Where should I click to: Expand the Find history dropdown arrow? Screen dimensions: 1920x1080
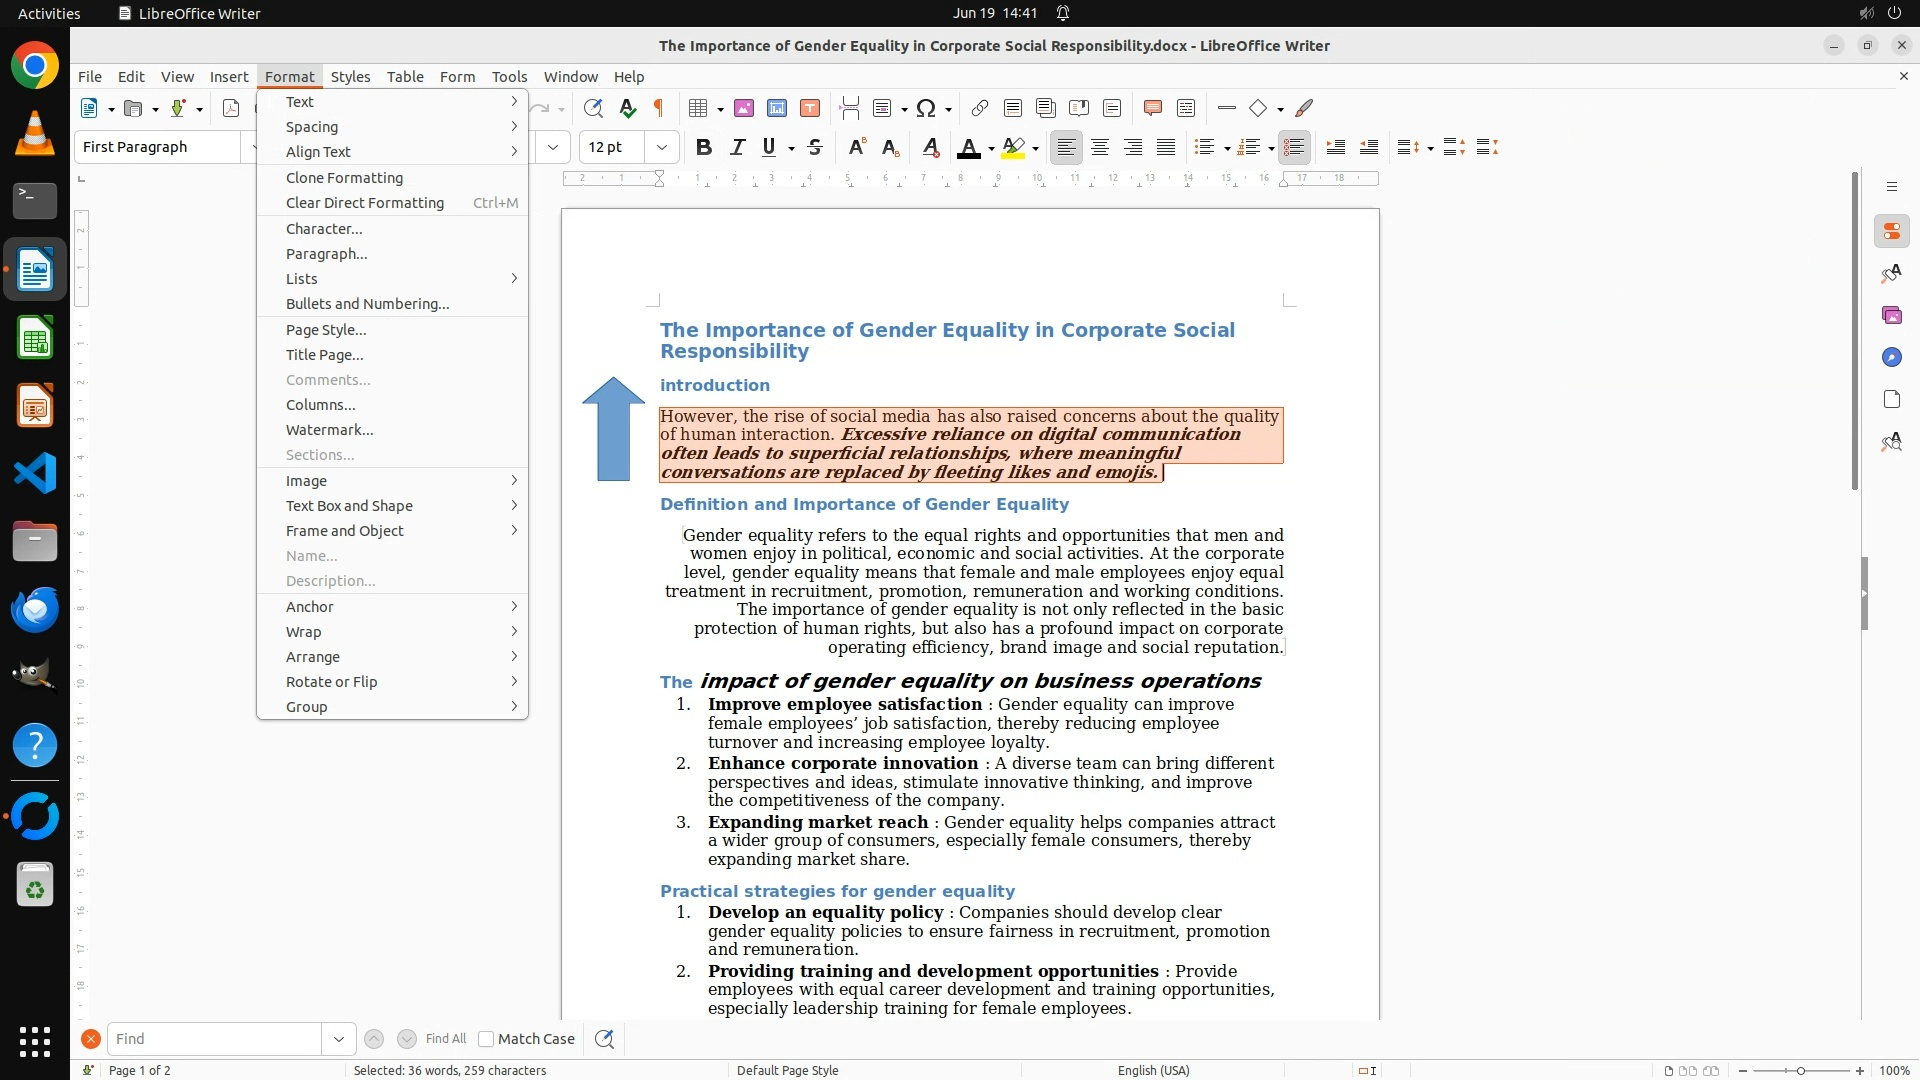[339, 1039]
